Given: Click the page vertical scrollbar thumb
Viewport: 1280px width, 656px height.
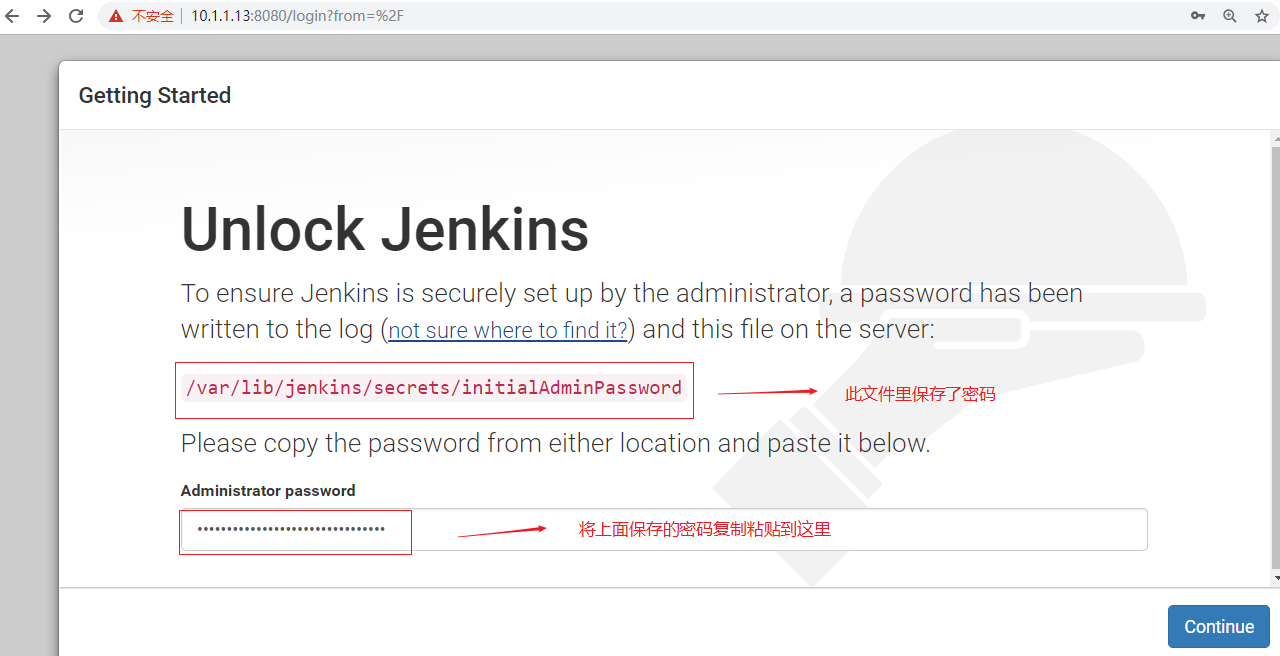Looking at the screenshot, I should (1275, 356).
